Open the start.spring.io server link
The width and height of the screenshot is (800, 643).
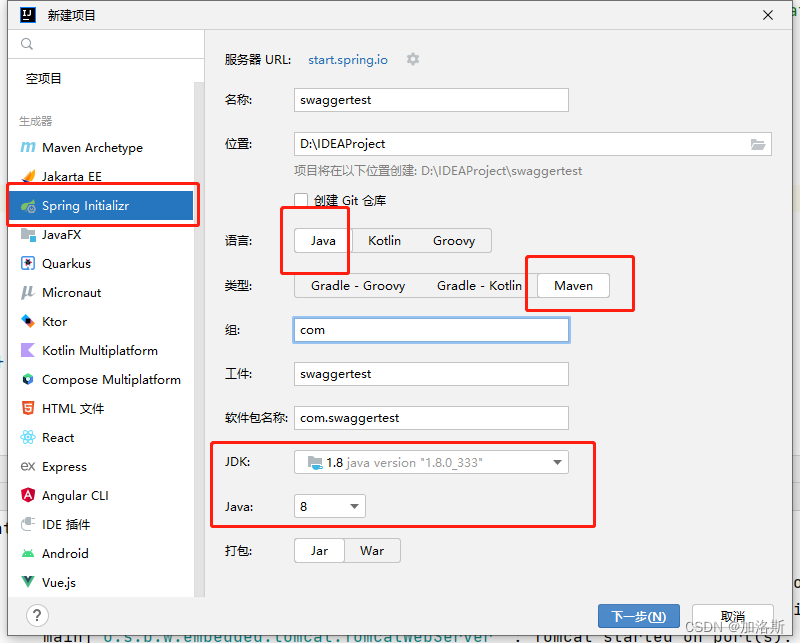348,60
